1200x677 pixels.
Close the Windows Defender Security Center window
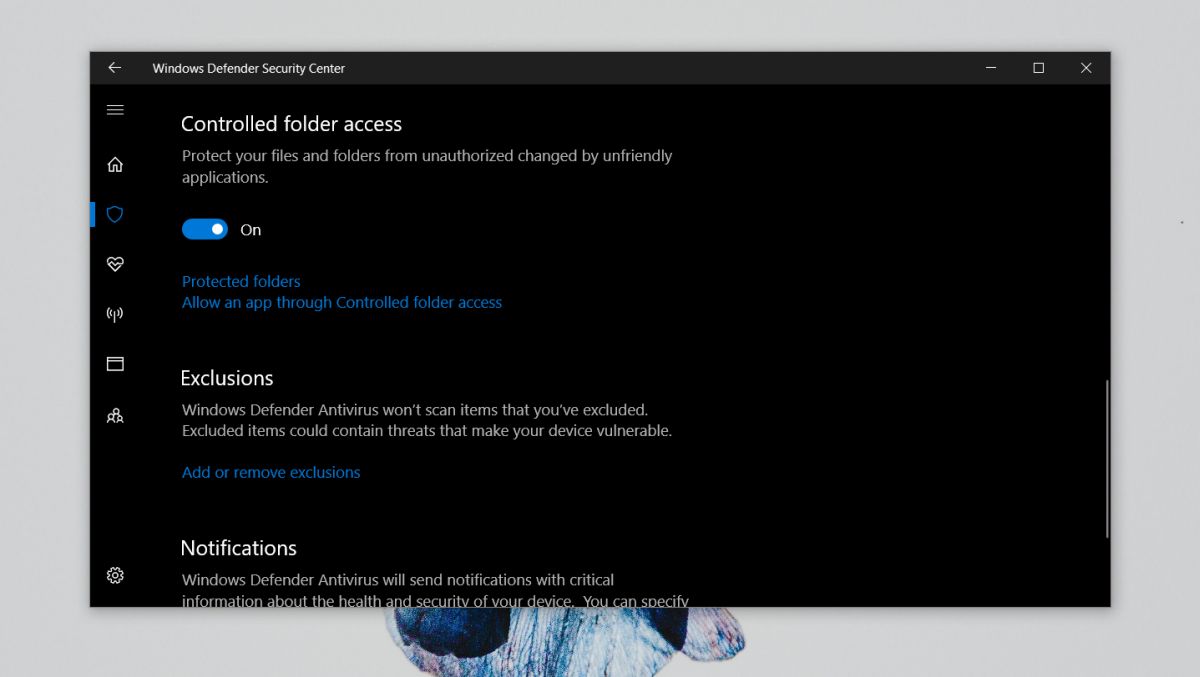click(1086, 68)
